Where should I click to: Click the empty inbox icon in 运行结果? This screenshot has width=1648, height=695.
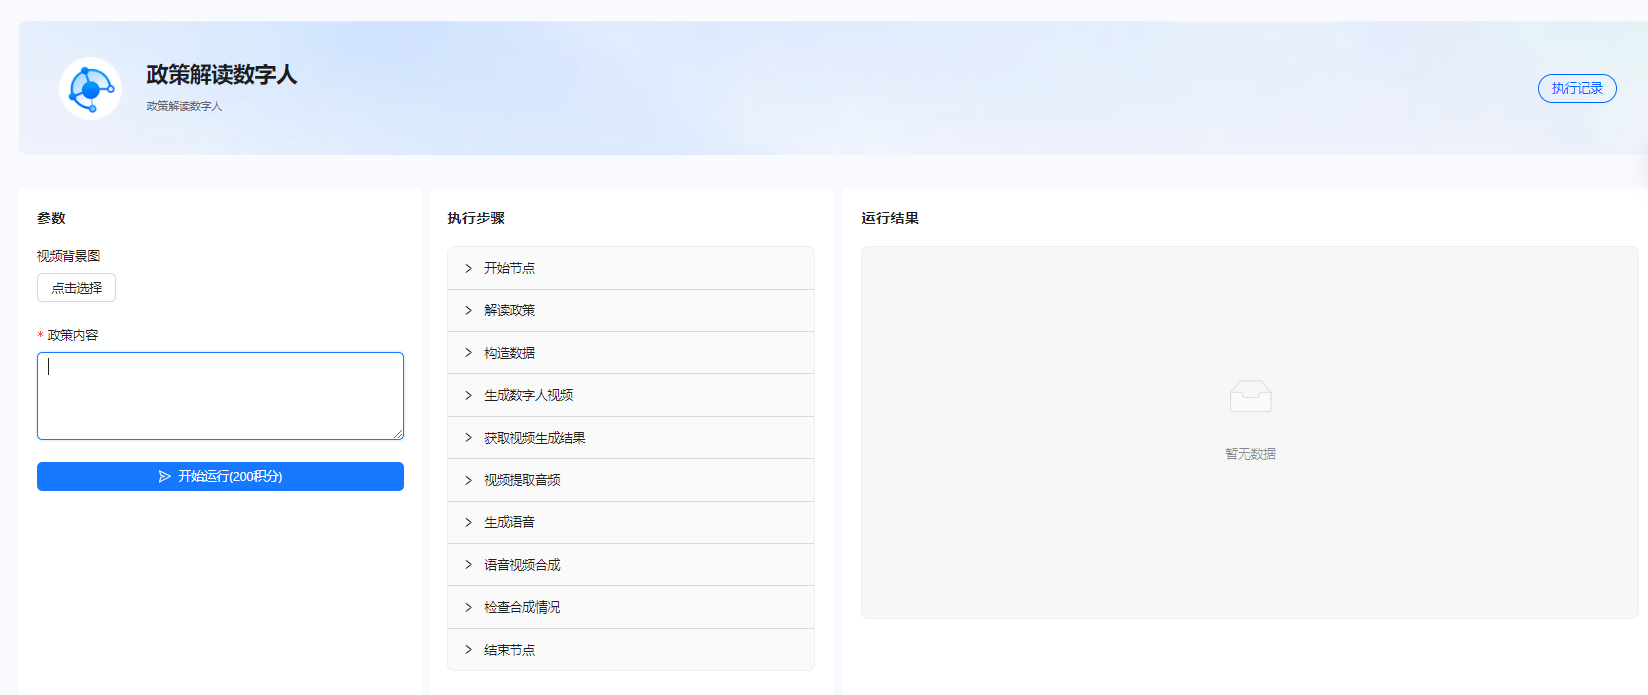point(1250,396)
